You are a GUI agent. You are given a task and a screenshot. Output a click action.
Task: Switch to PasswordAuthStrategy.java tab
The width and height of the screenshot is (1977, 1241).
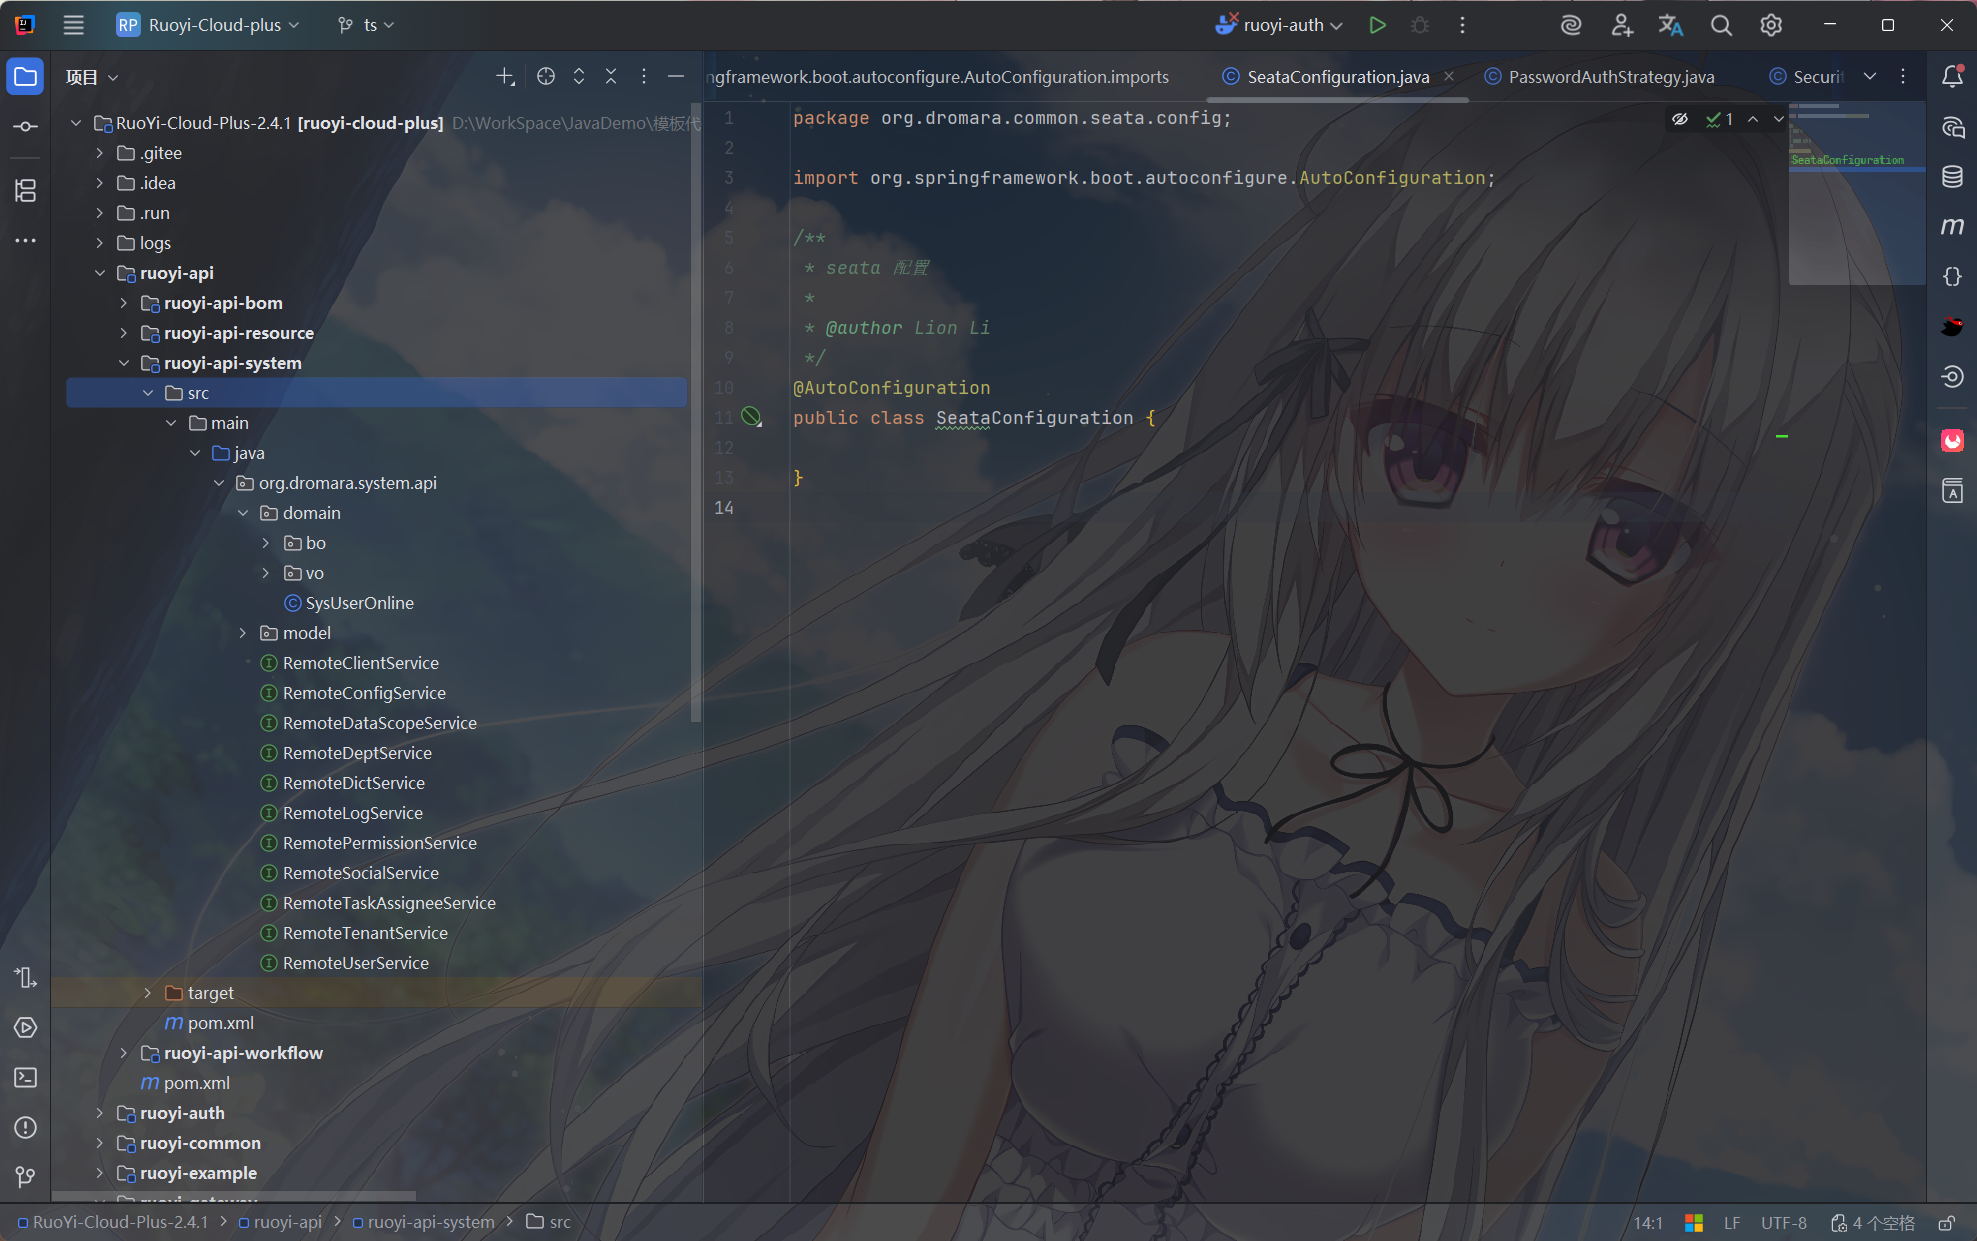point(1610,77)
